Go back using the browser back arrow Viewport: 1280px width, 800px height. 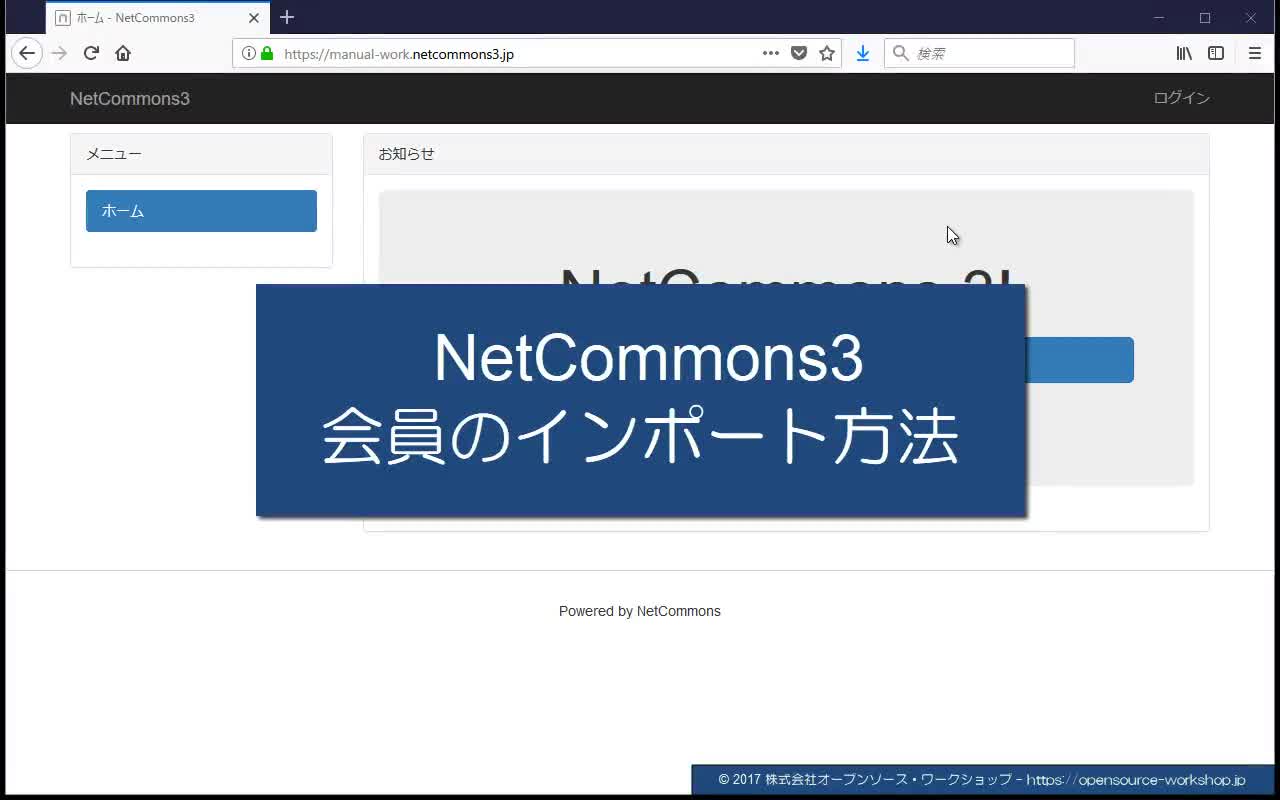pyautogui.click(x=27, y=53)
